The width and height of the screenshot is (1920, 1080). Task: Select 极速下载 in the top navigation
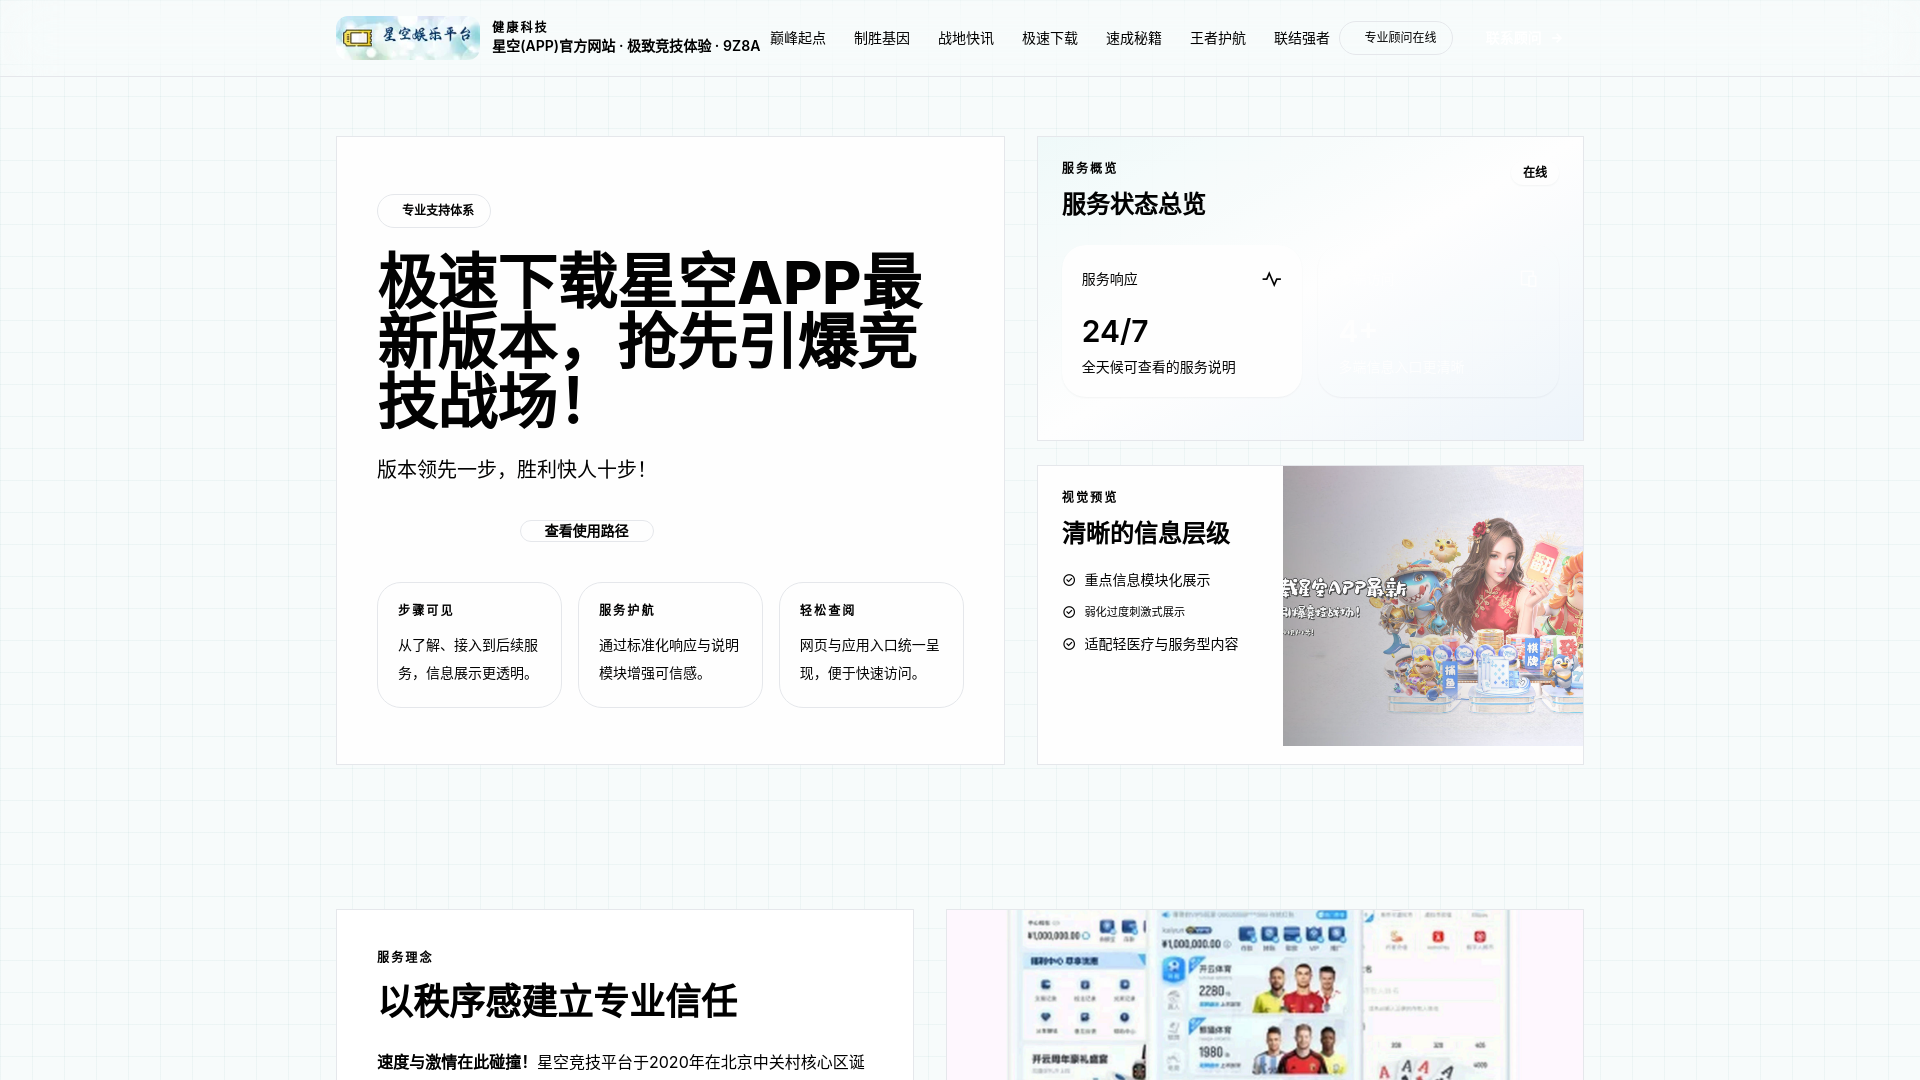tap(1050, 38)
